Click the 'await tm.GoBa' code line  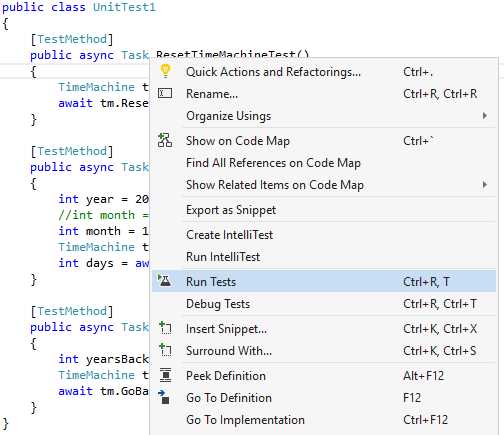click(x=103, y=391)
